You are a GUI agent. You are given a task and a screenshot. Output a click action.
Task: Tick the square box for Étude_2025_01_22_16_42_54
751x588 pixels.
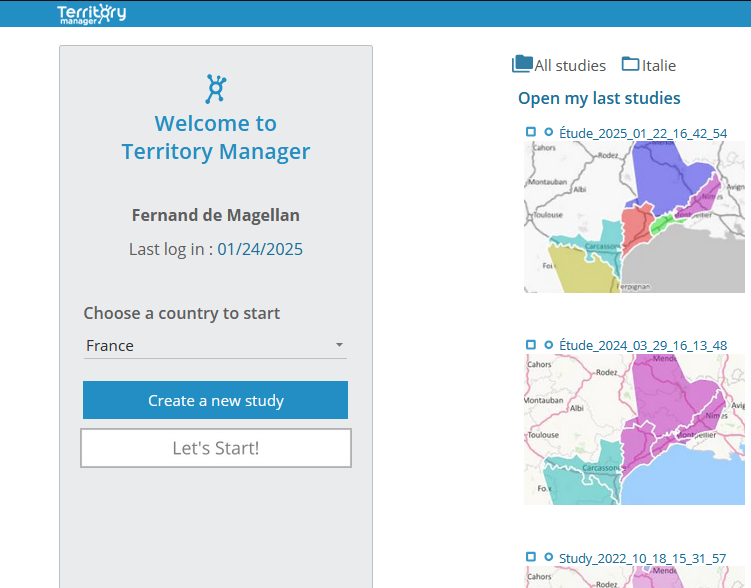(x=531, y=132)
